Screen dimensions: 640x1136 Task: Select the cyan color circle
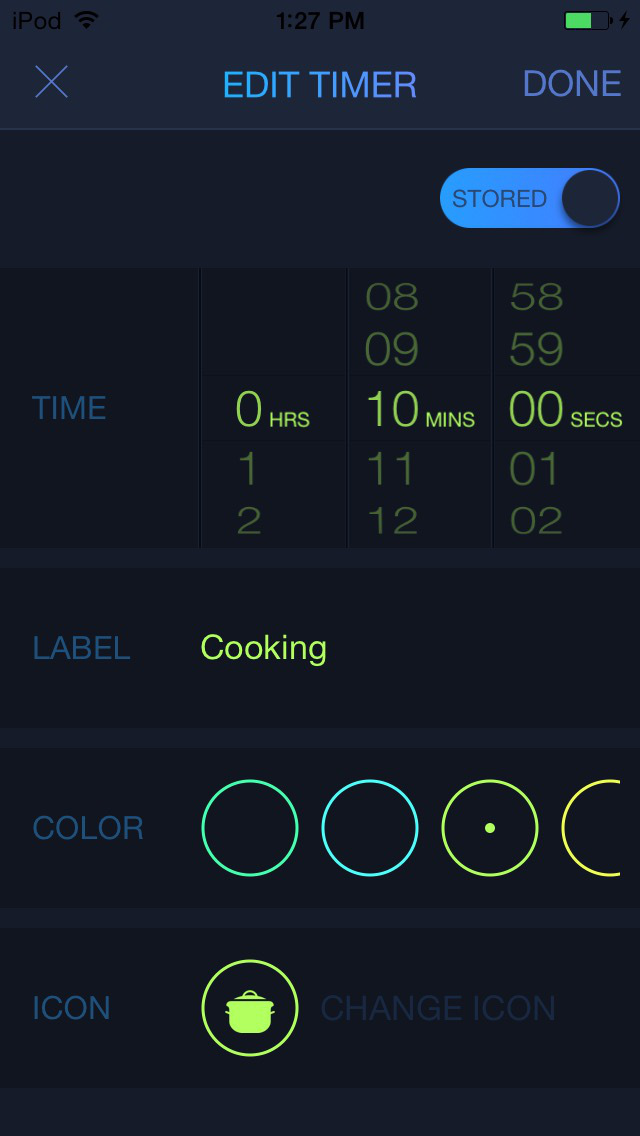pyautogui.click(x=370, y=828)
